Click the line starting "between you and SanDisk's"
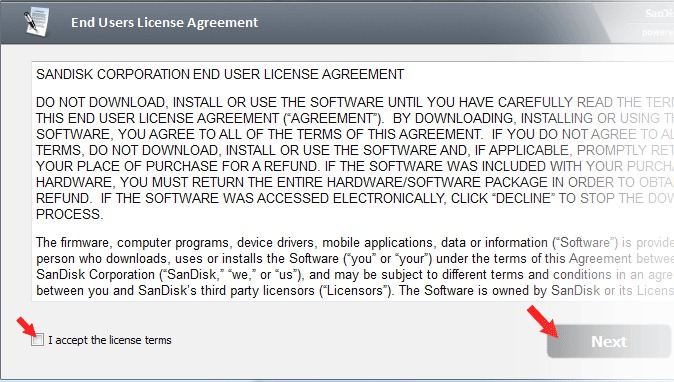The height and width of the screenshot is (382, 674). tap(355, 291)
